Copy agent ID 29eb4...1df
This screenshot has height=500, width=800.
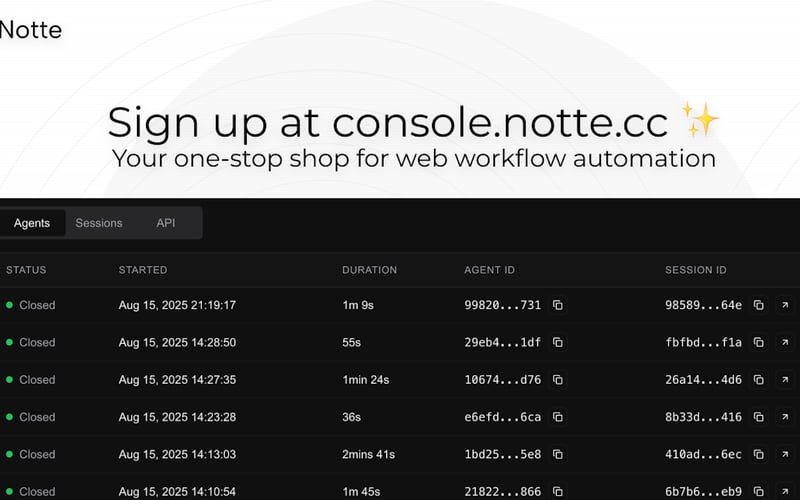[x=558, y=342]
